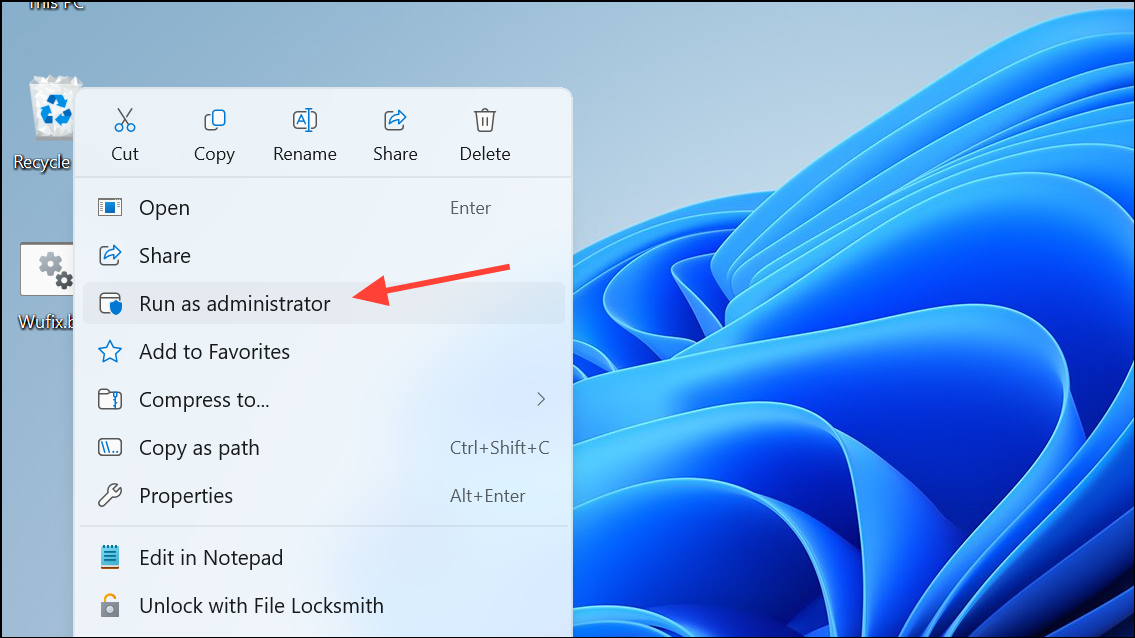Click the Recycle Bin label text
Image resolution: width=1135 pixels, height=638 pixels.
[42, 162]
